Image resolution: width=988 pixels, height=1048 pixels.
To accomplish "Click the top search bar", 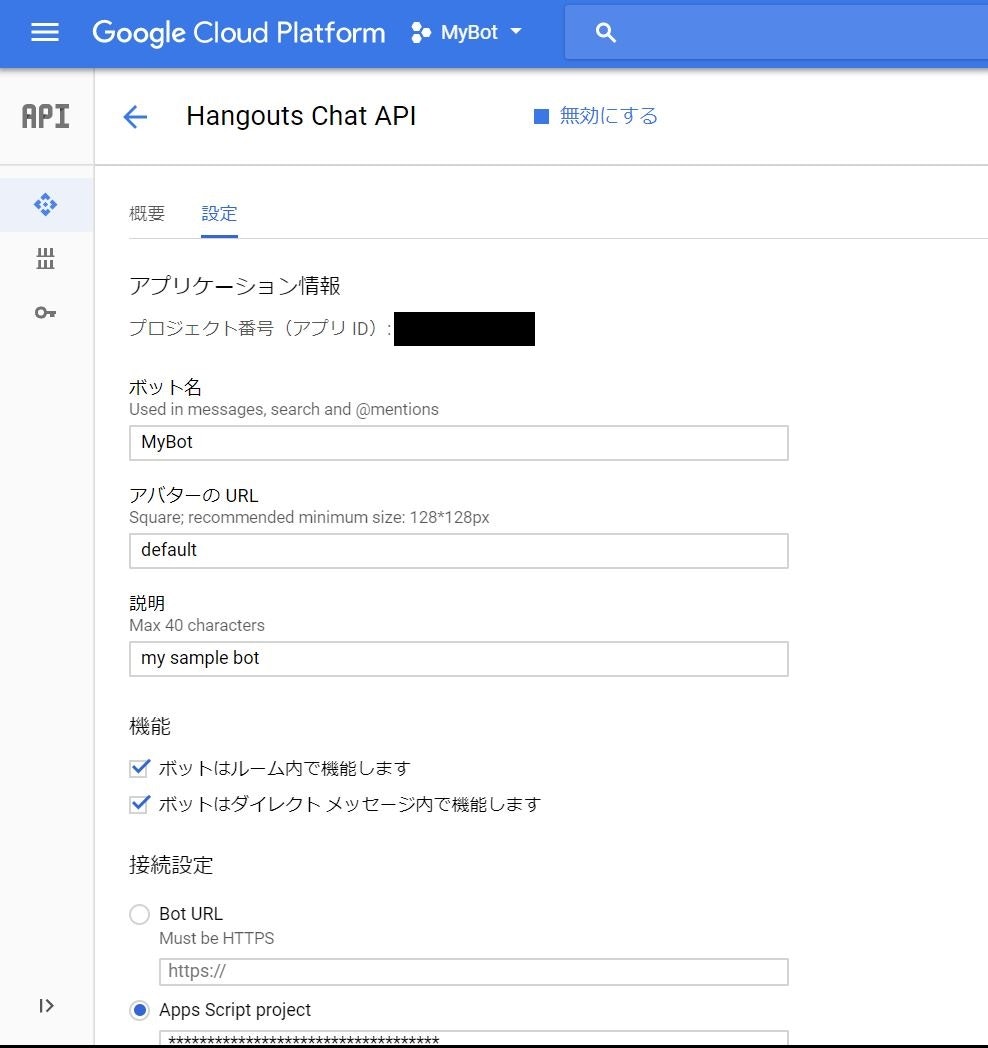I will [x=776, y=32].
